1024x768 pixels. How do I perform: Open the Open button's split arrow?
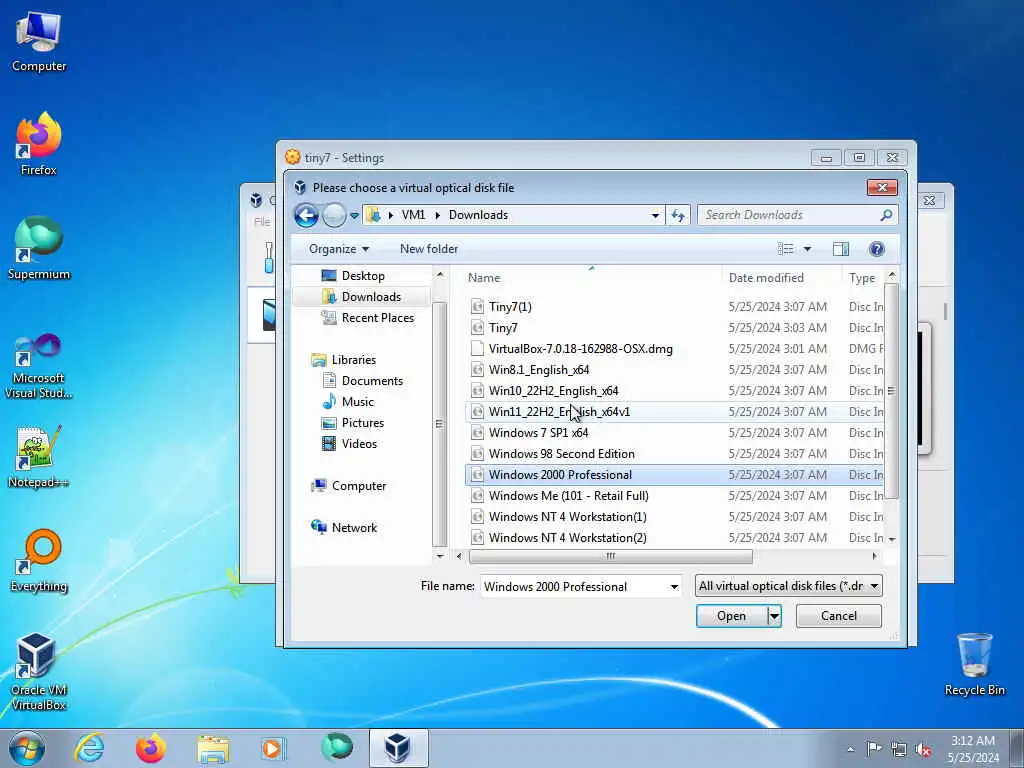[x=774, y=616]
